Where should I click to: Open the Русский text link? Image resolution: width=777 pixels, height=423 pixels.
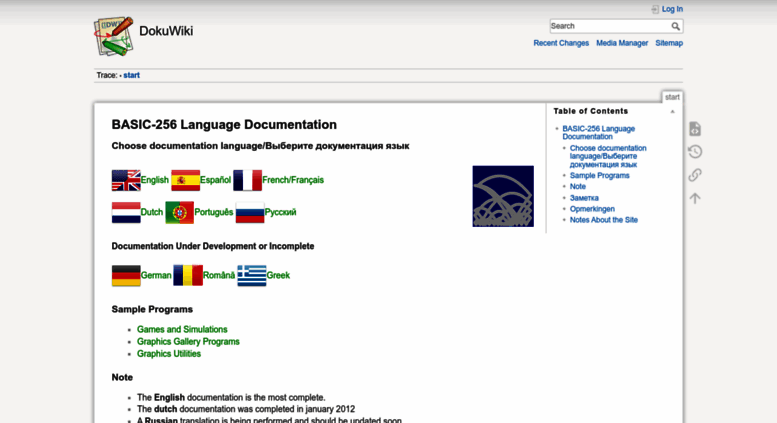coord(280,212)
